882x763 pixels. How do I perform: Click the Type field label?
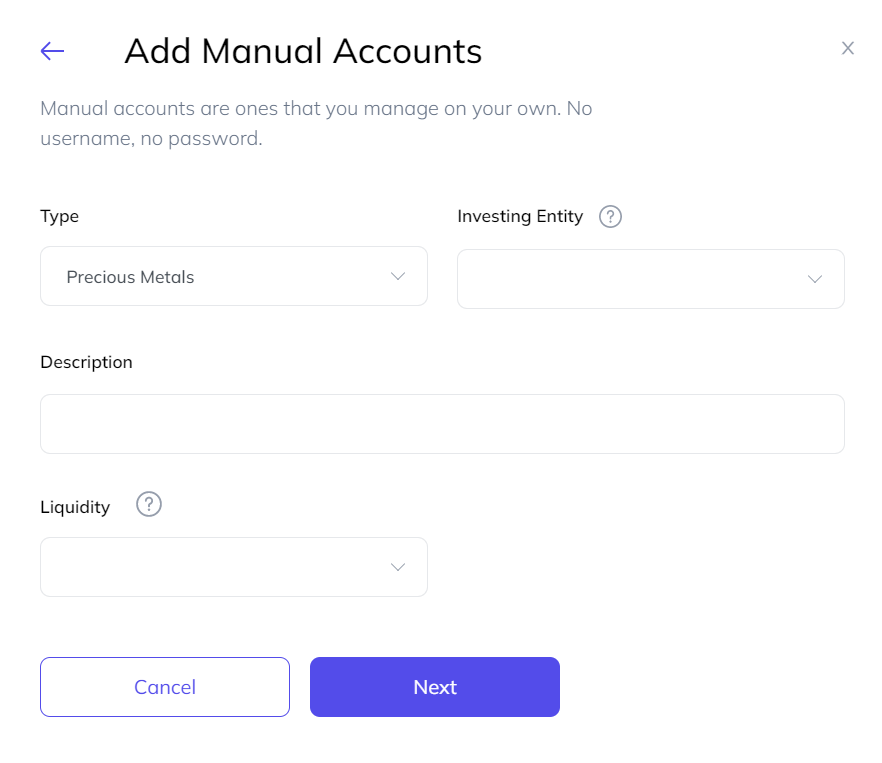[x=59, y=216]
